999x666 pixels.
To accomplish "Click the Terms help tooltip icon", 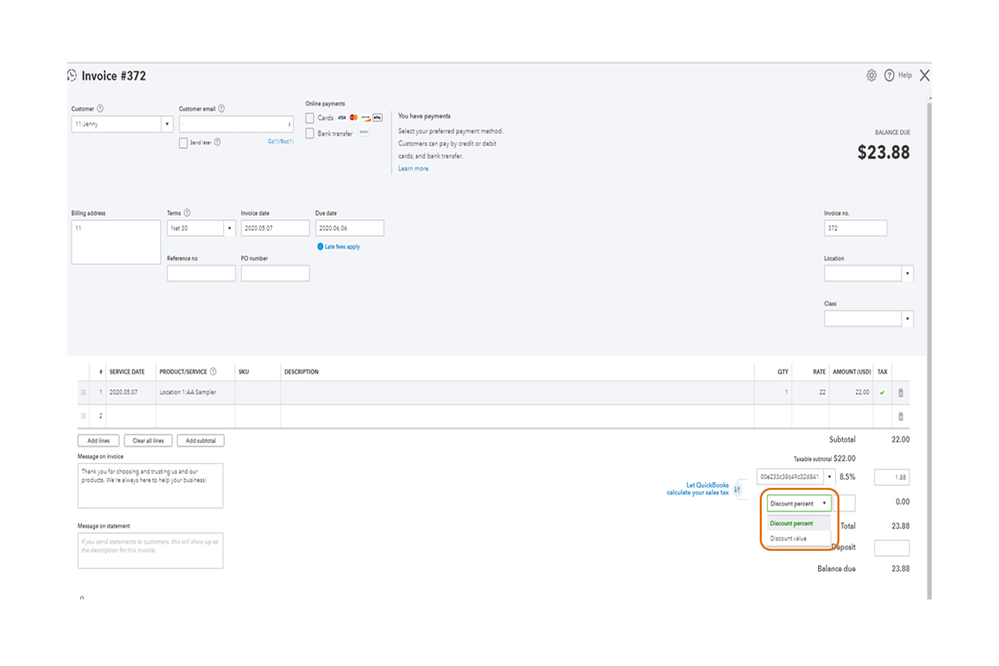I will coord(187,213).
